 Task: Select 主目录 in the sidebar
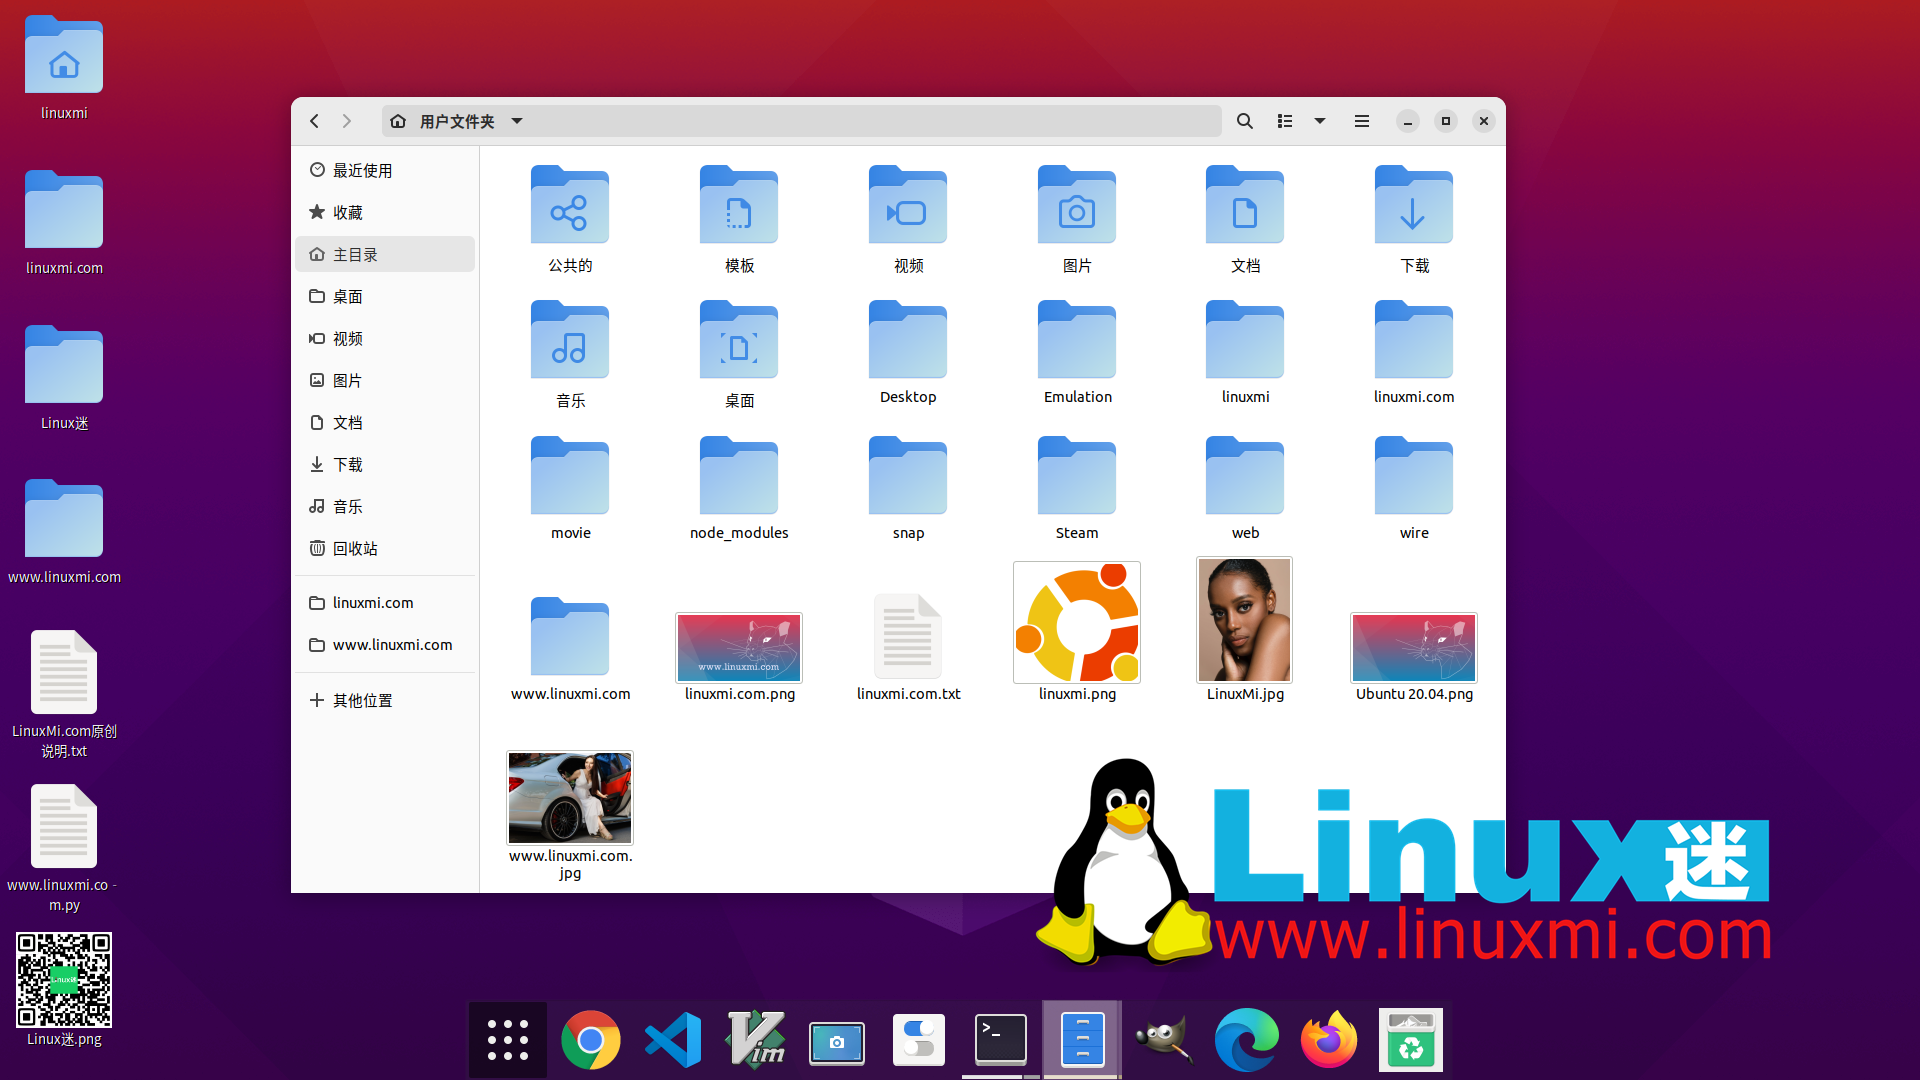[385, 254]
